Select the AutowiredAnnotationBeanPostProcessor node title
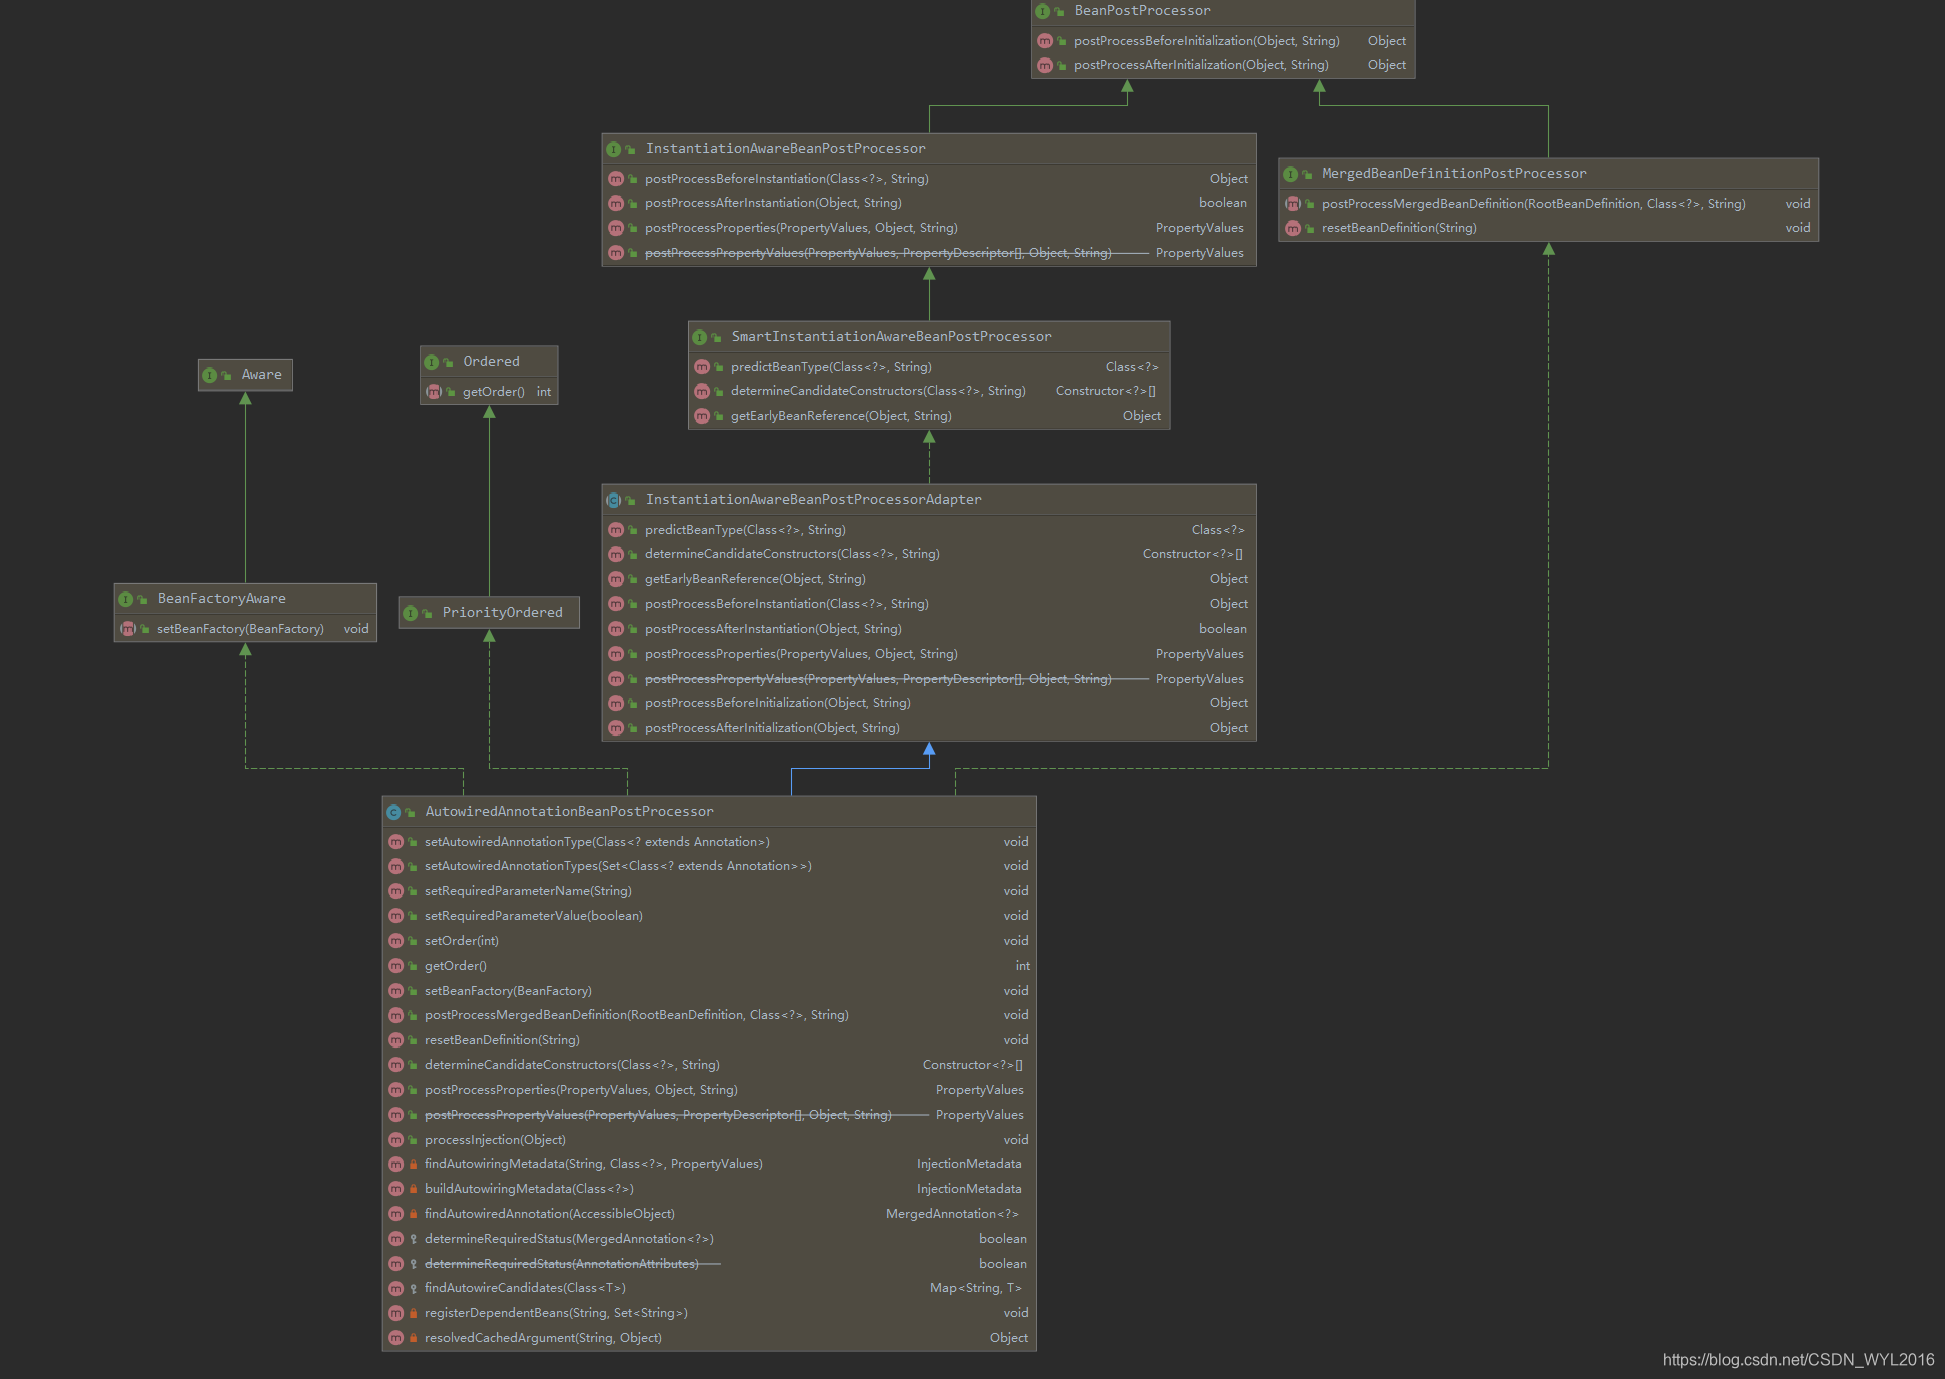Image resolution: width=1945 pixels, height=1379 pixels. point(569,812)
